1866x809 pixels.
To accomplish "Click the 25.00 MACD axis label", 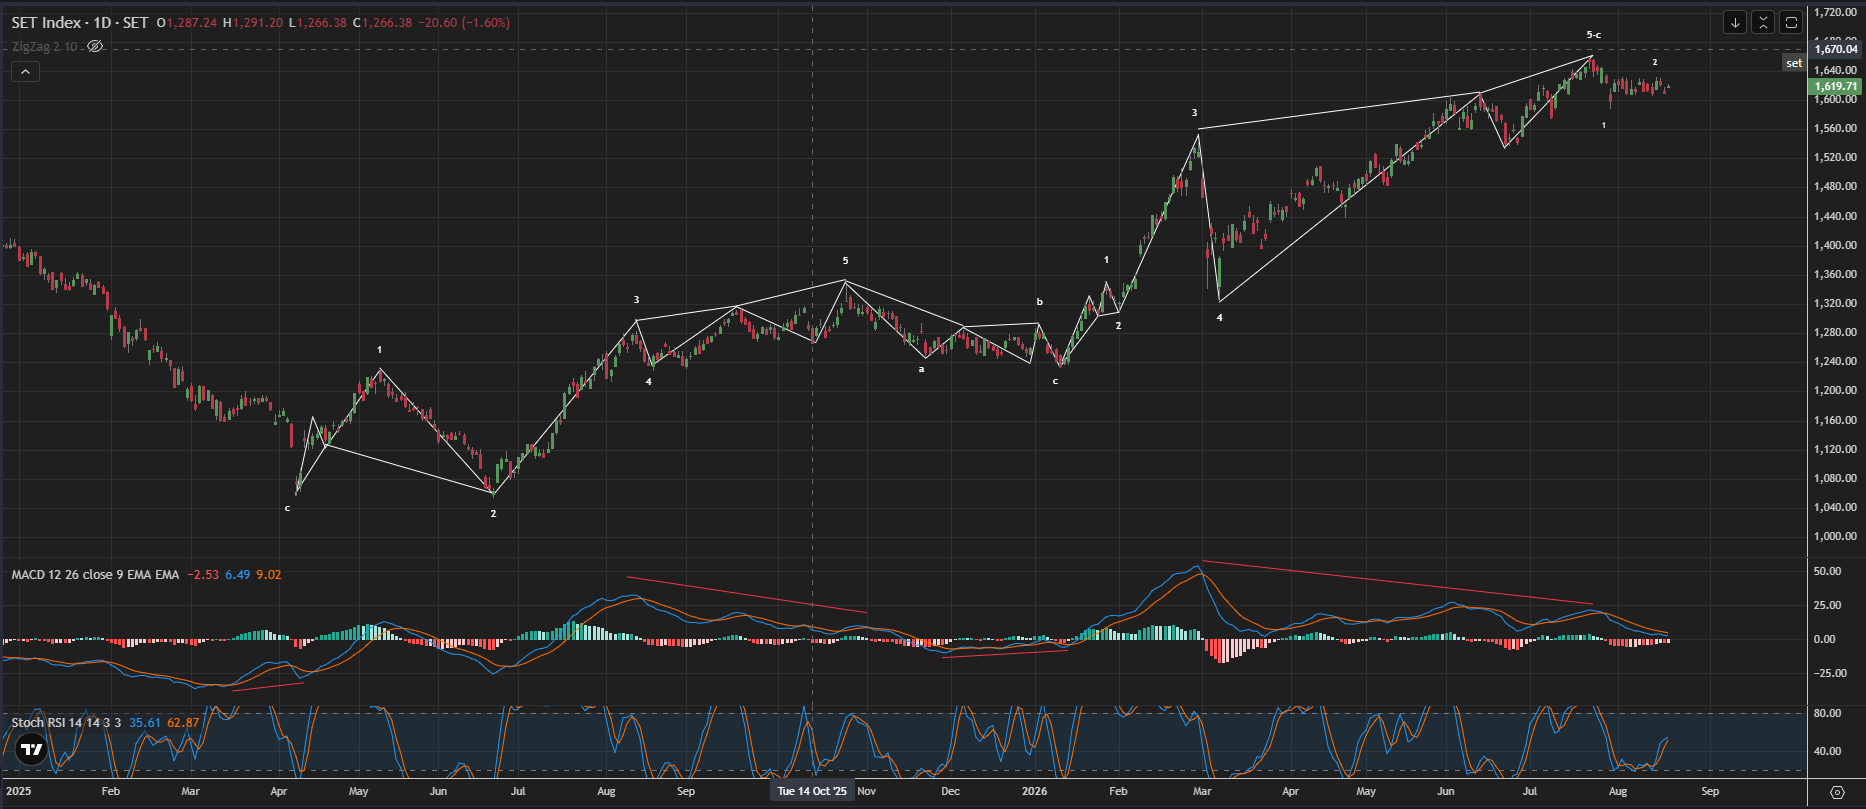I will (x=1827, y=605).
